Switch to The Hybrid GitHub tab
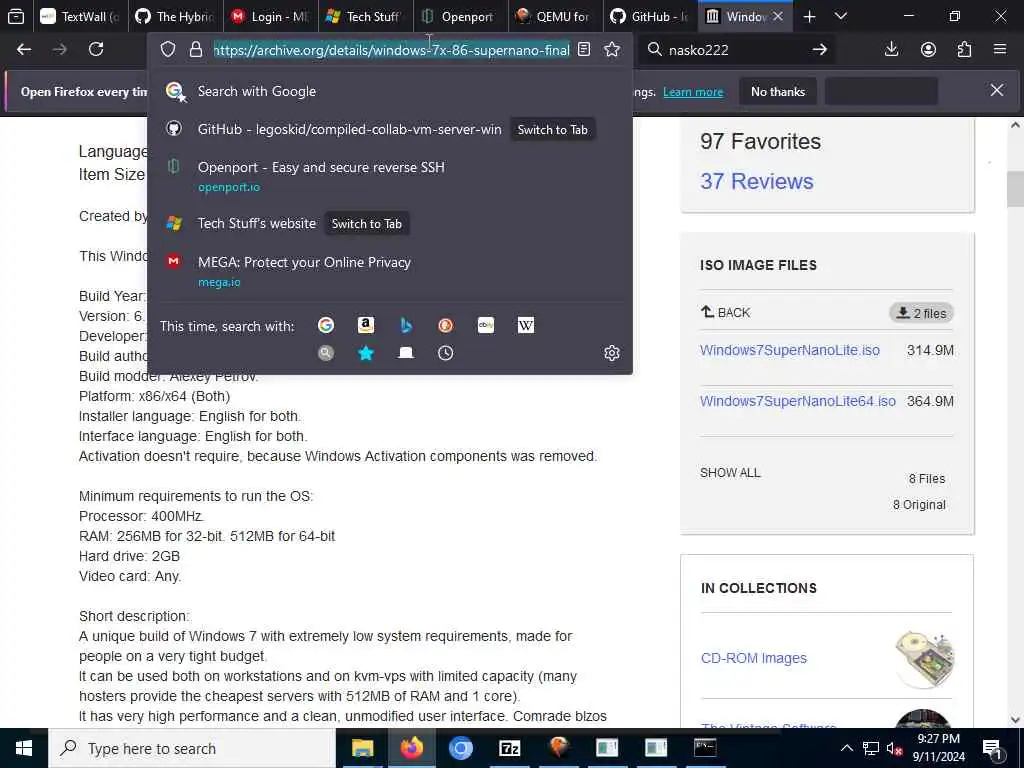Viewport: 1024px width, 768px height. 175,16
